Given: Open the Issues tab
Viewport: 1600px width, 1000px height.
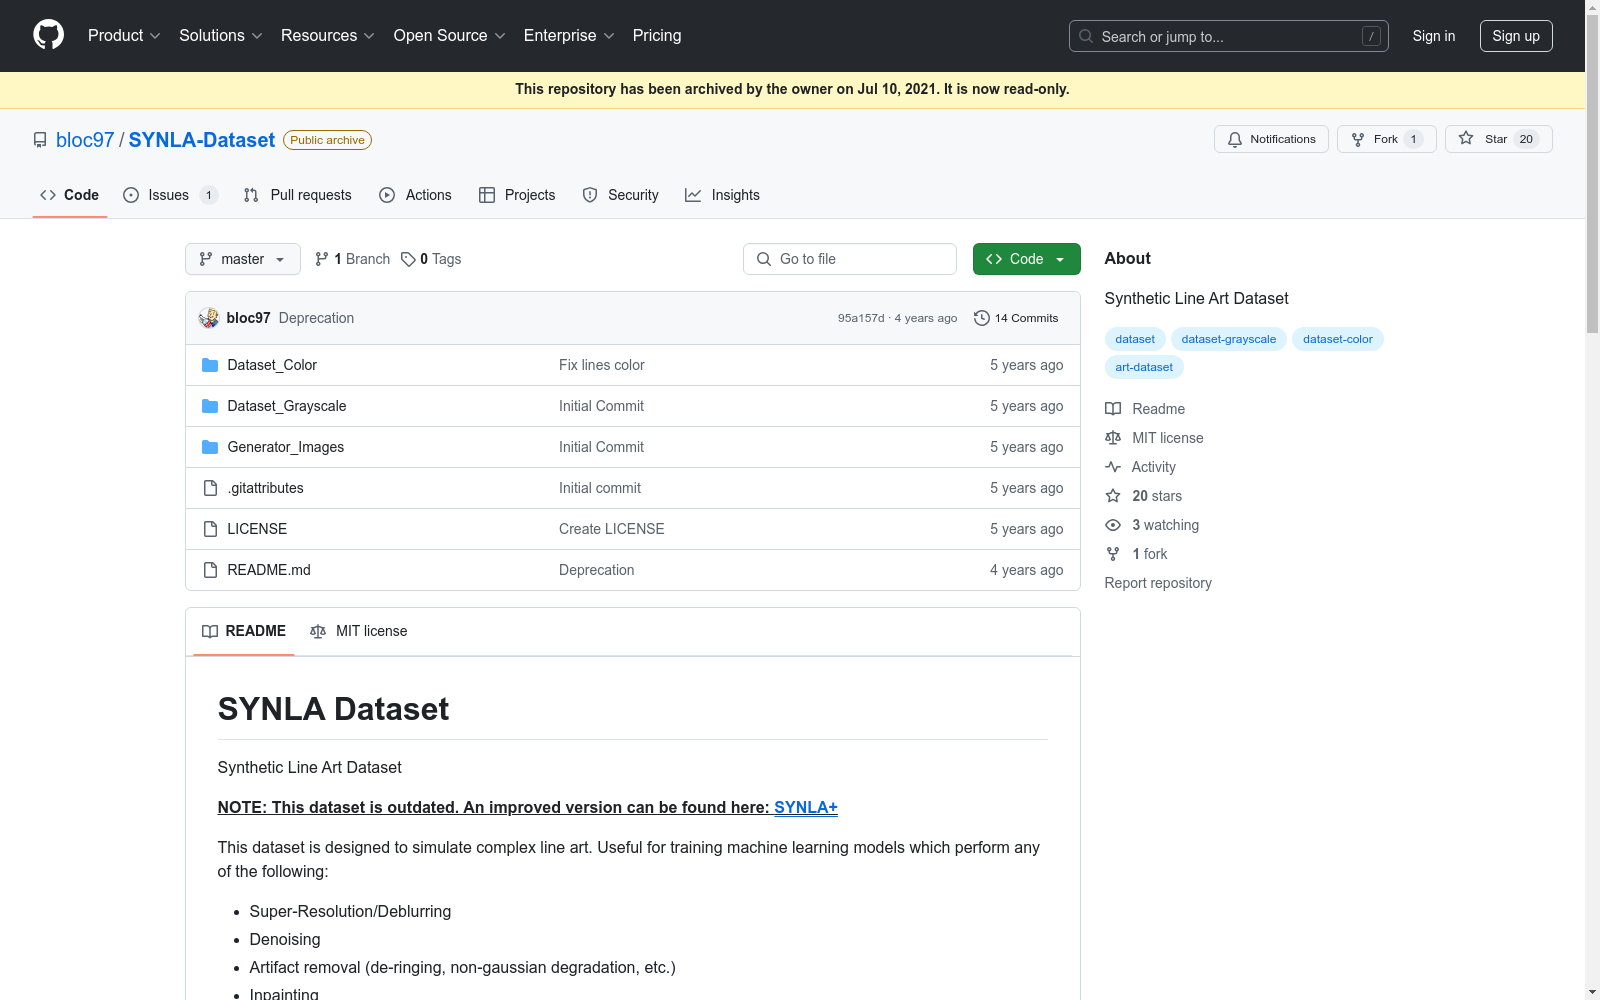Looking at the screenshot, I should [x=170, y=195].
